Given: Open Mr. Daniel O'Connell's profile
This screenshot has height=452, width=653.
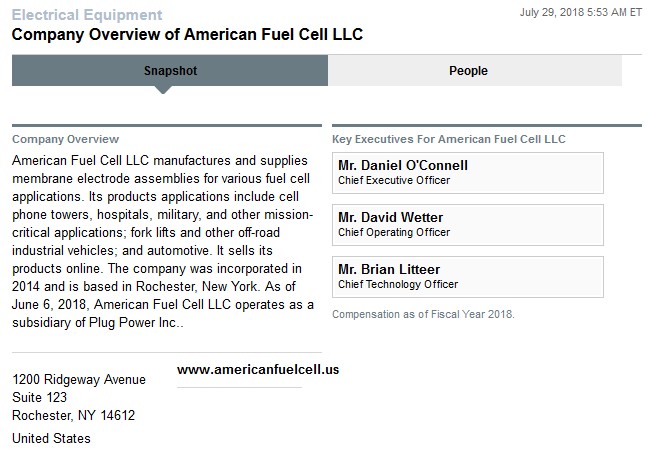Looking at the screenshot, I should tap(402, 165).
